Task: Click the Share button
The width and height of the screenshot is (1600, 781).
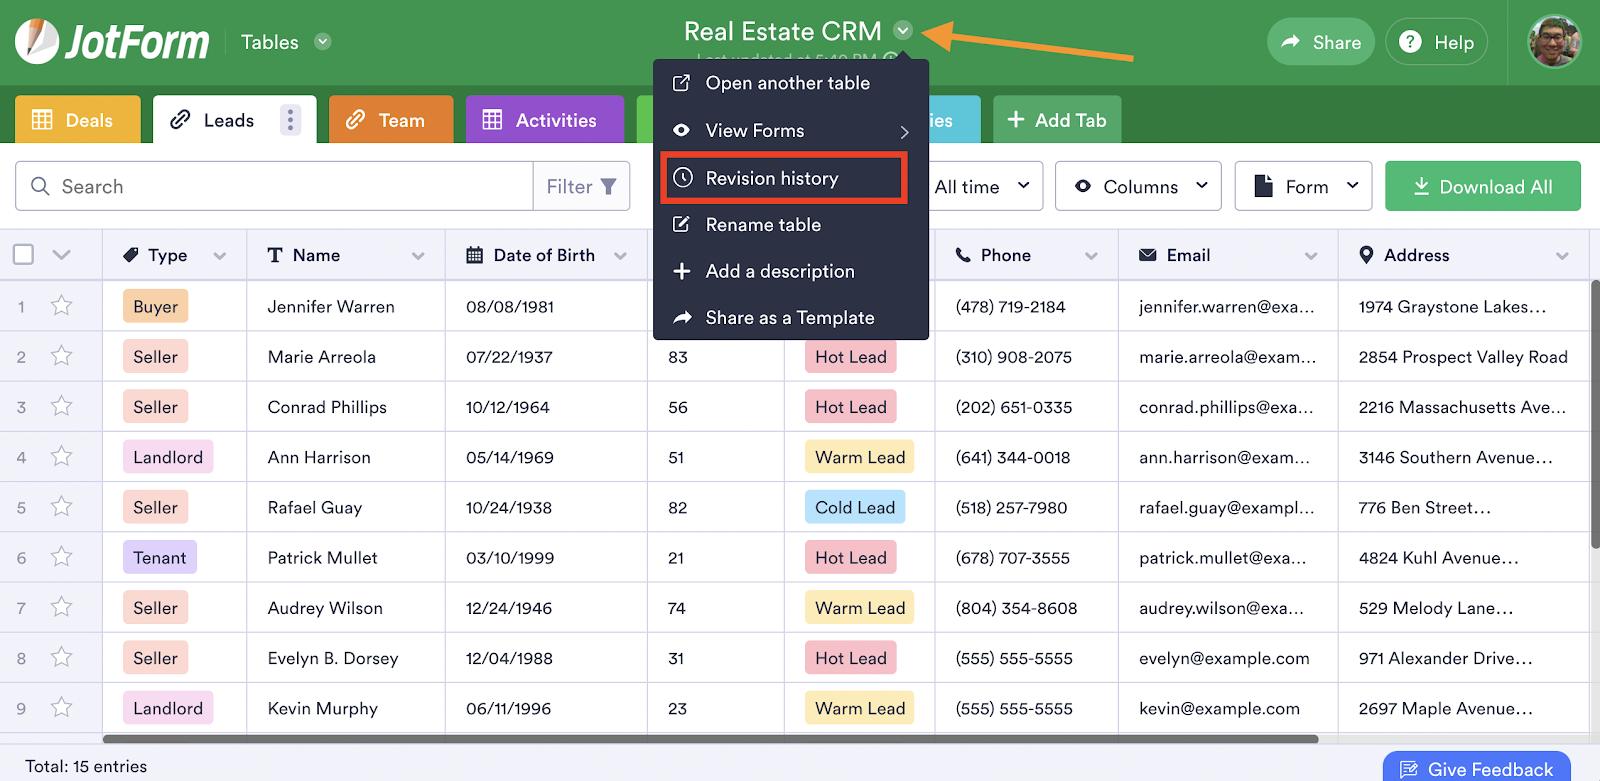Action: coord(1321,42)
